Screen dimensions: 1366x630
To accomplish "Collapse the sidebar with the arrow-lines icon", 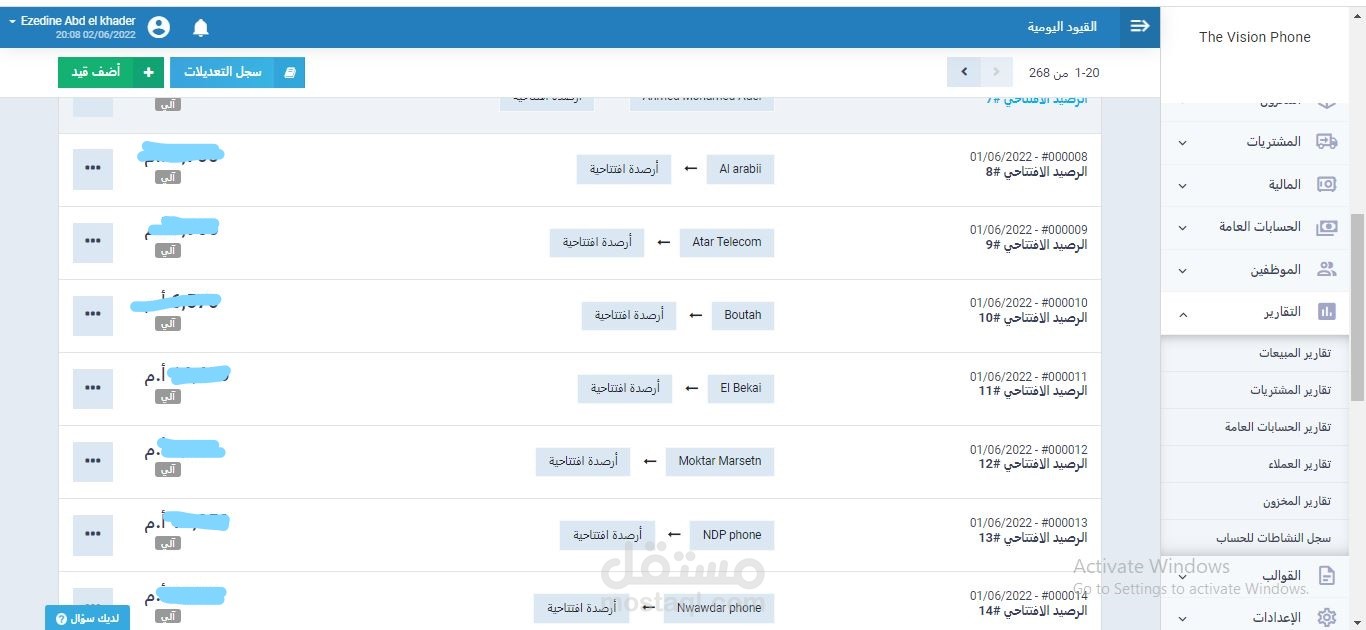I will [x=1140, y=26].
